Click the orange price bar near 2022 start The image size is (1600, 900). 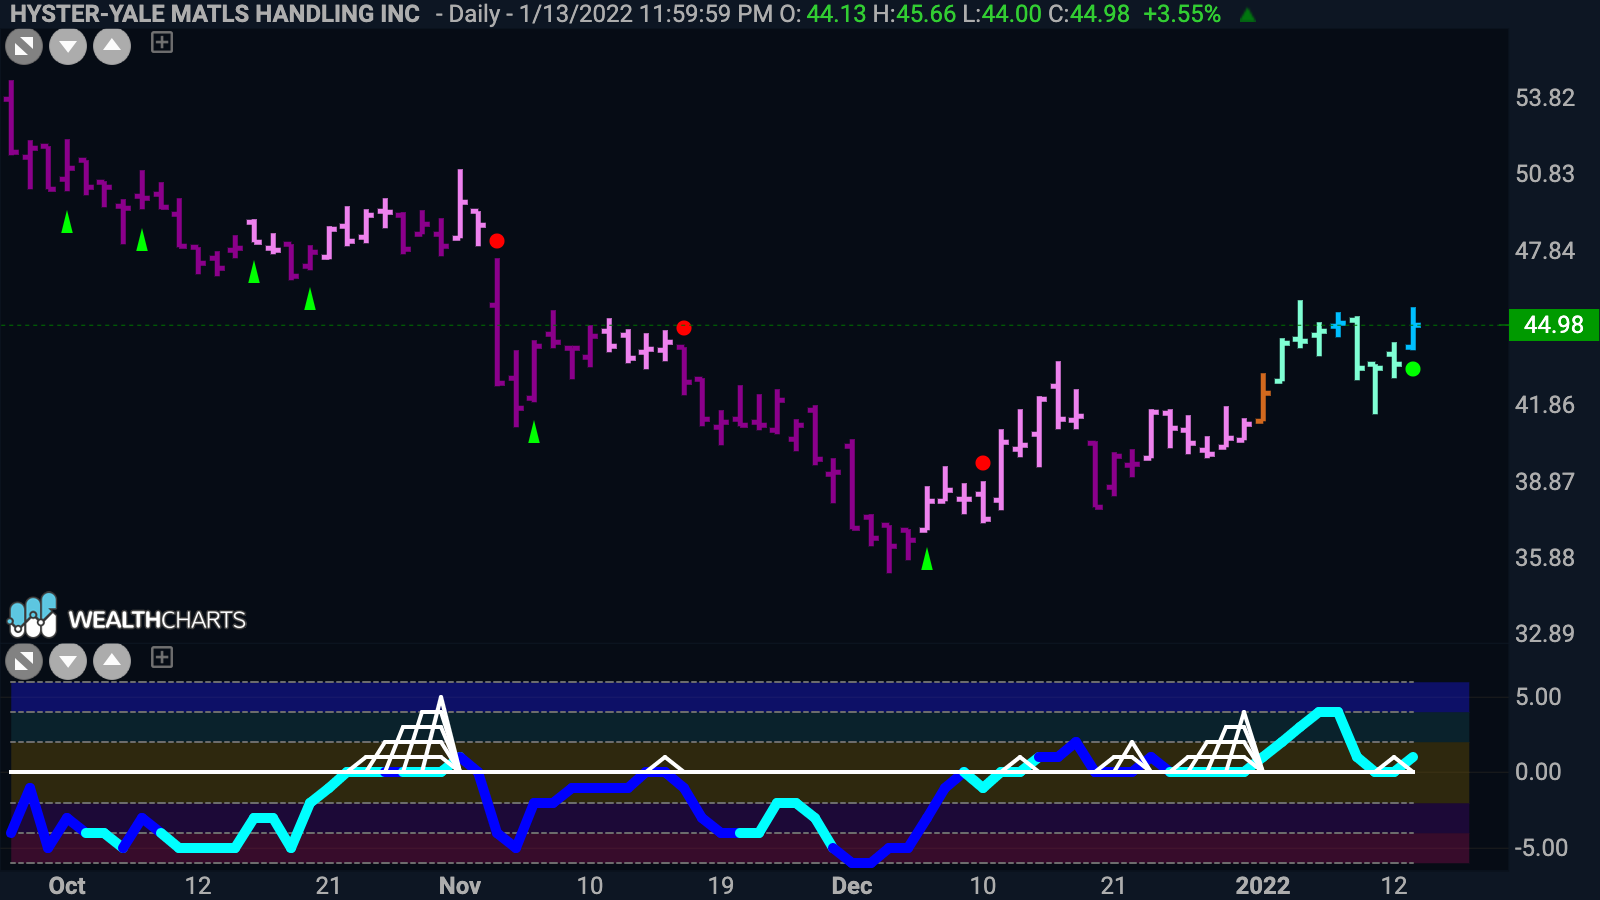pos(1263,398)
